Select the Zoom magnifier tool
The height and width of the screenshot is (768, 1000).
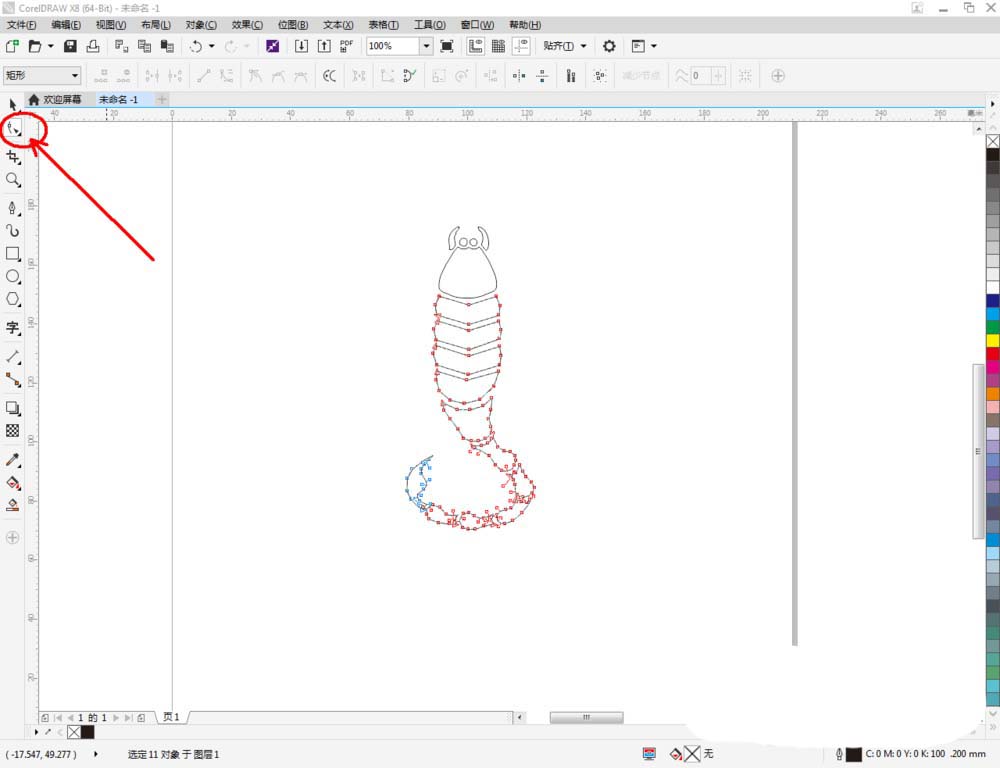coord(13,180)
